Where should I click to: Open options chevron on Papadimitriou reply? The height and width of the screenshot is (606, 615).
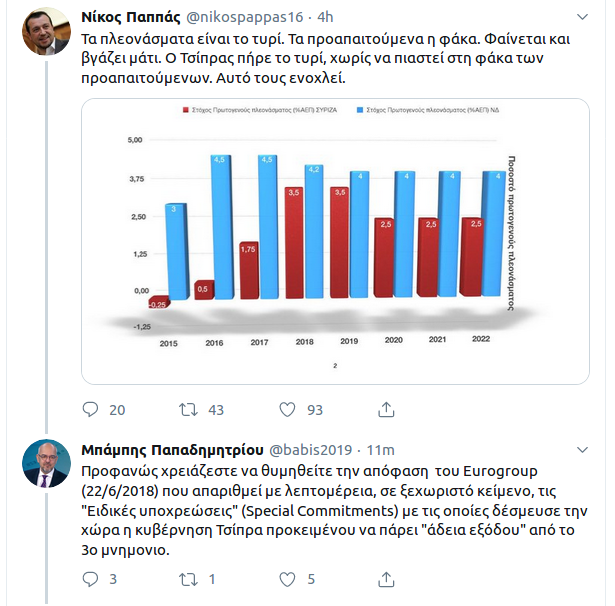tap(582, 449)
